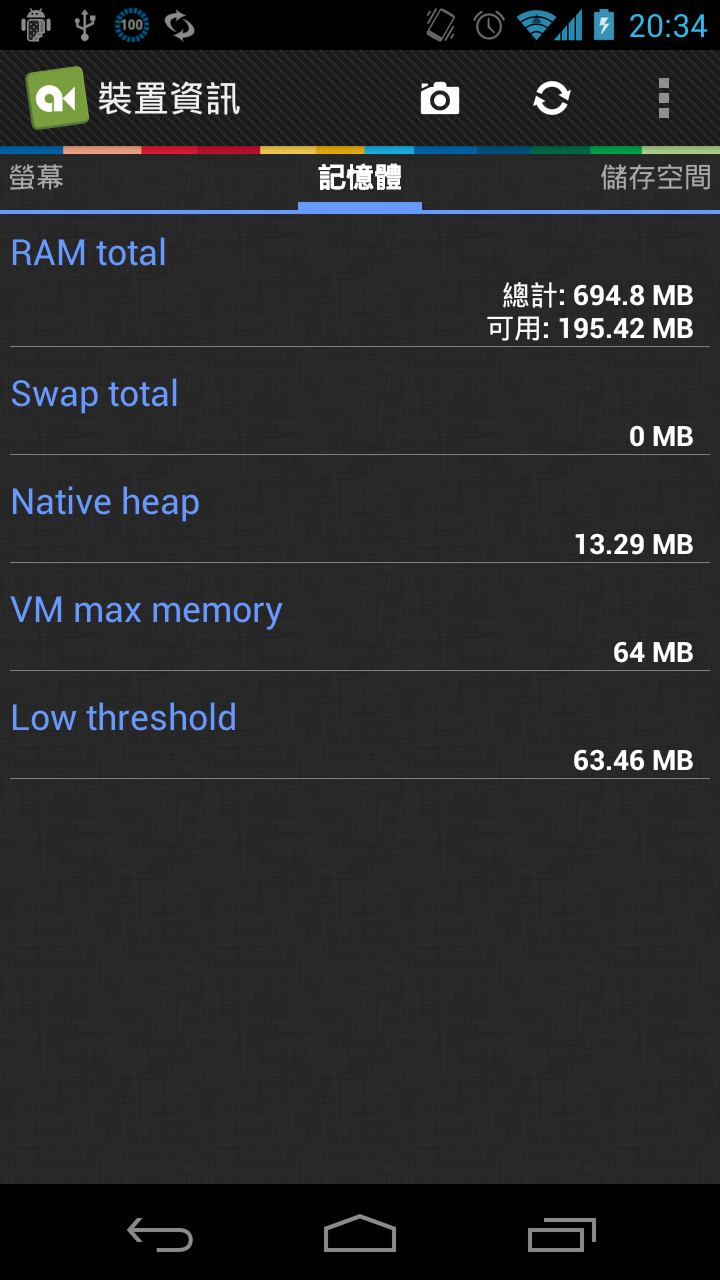
Task: Tap the battery charging icon
Action: click(604, 25)
